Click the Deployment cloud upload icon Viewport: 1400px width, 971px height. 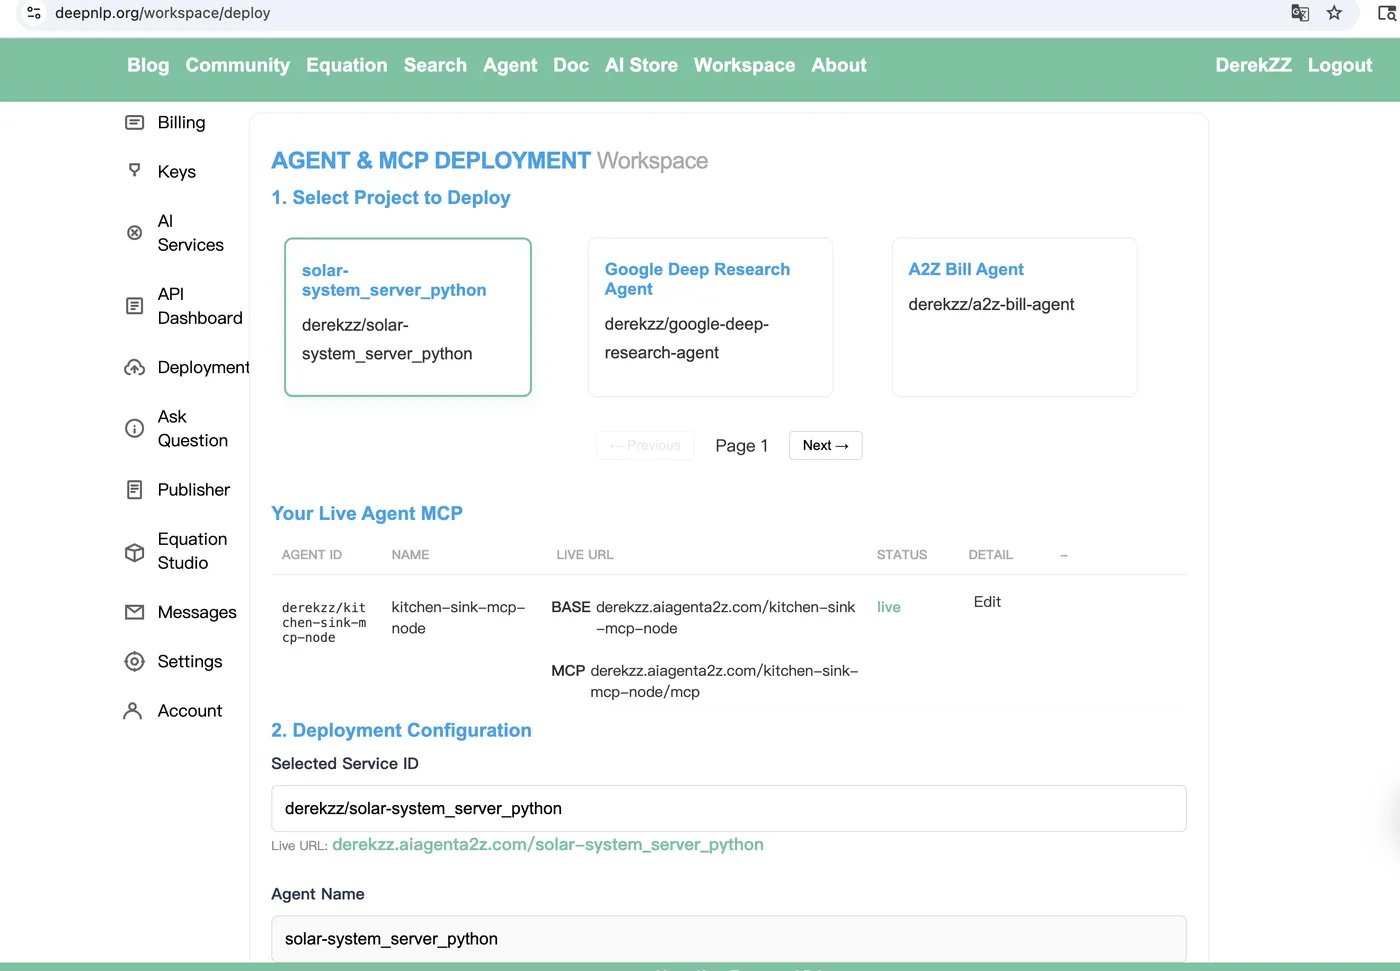coord(134,367)
